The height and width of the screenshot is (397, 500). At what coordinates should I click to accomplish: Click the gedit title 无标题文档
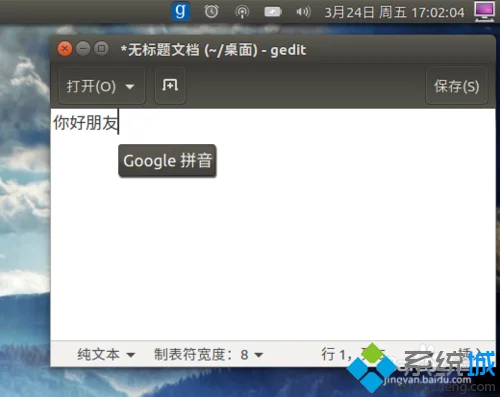163,50
